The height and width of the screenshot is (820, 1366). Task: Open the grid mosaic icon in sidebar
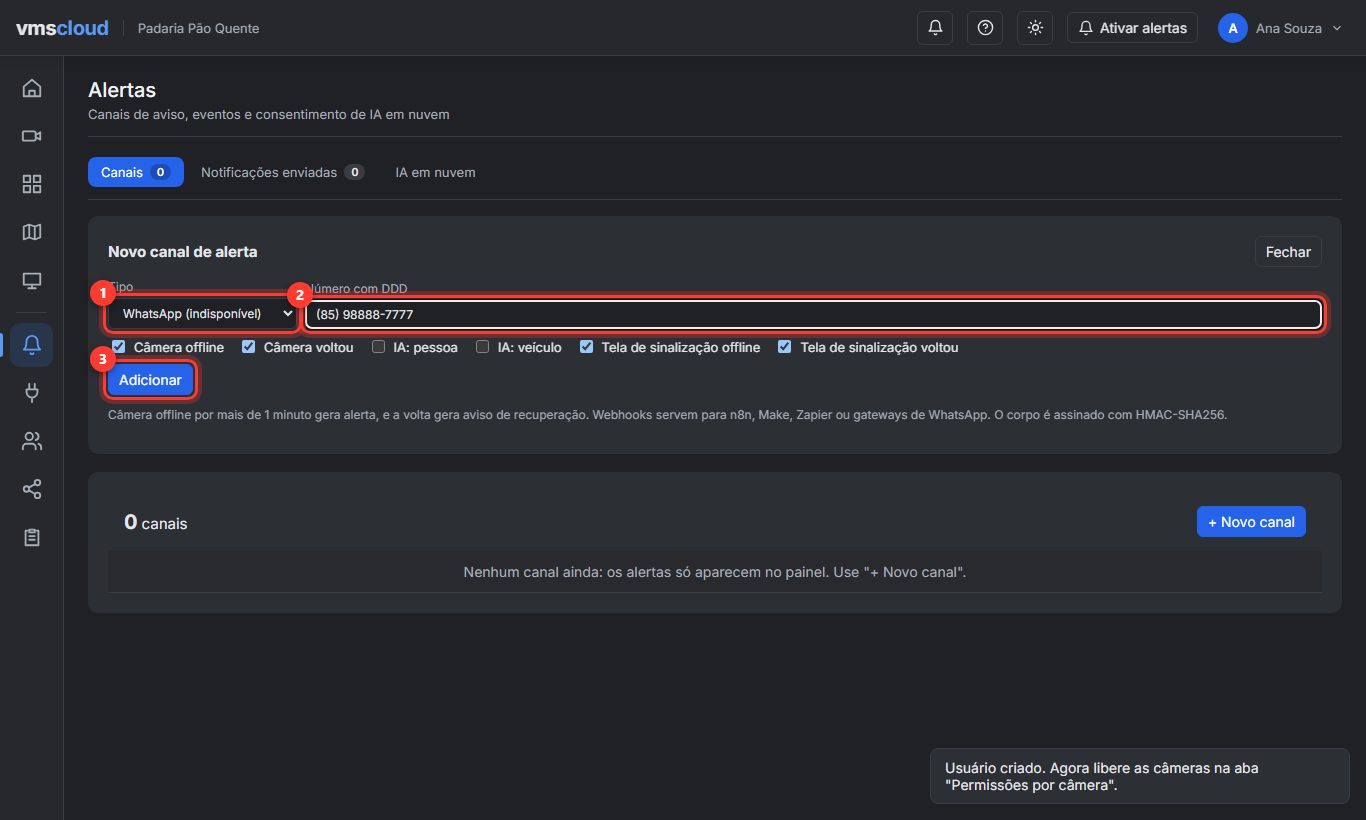click(x=32, y=184)
